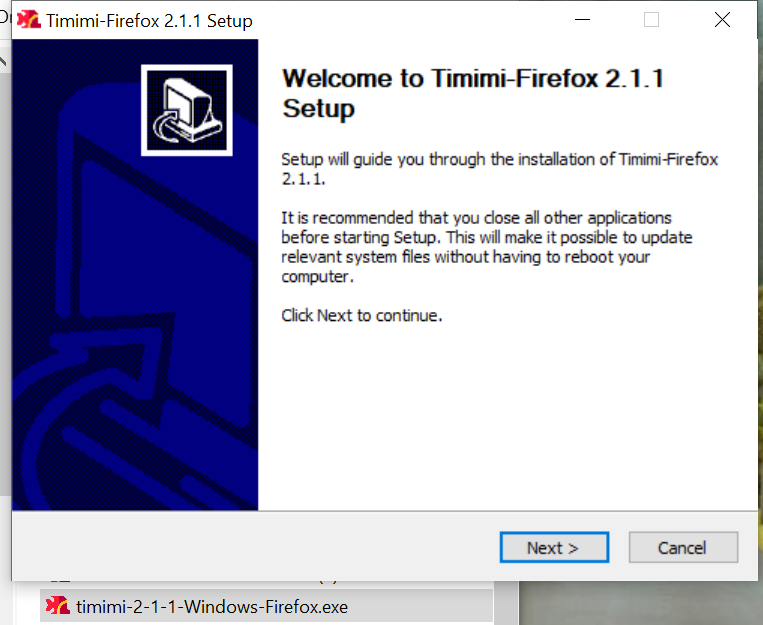Click the partially hidden icon above the exe file
763x625 pixels.
click(59, 581)
